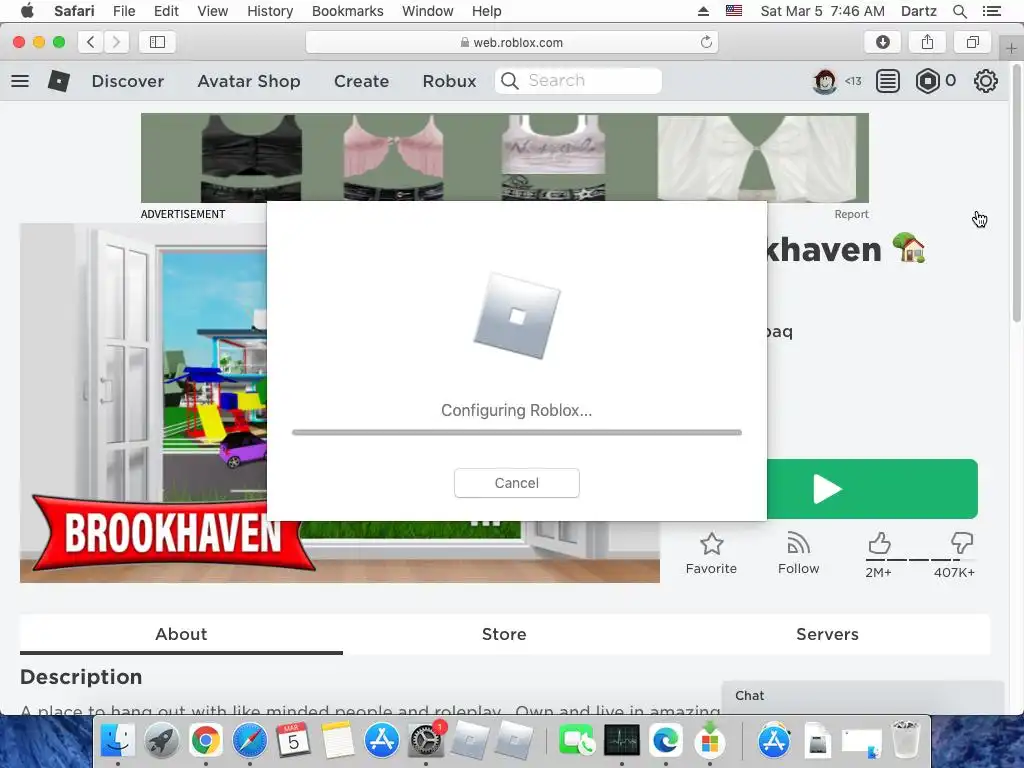Screen dimensions: 1024x768
Task: Open the Roblox hamburger navigation menu
Action: coord(20,81)
